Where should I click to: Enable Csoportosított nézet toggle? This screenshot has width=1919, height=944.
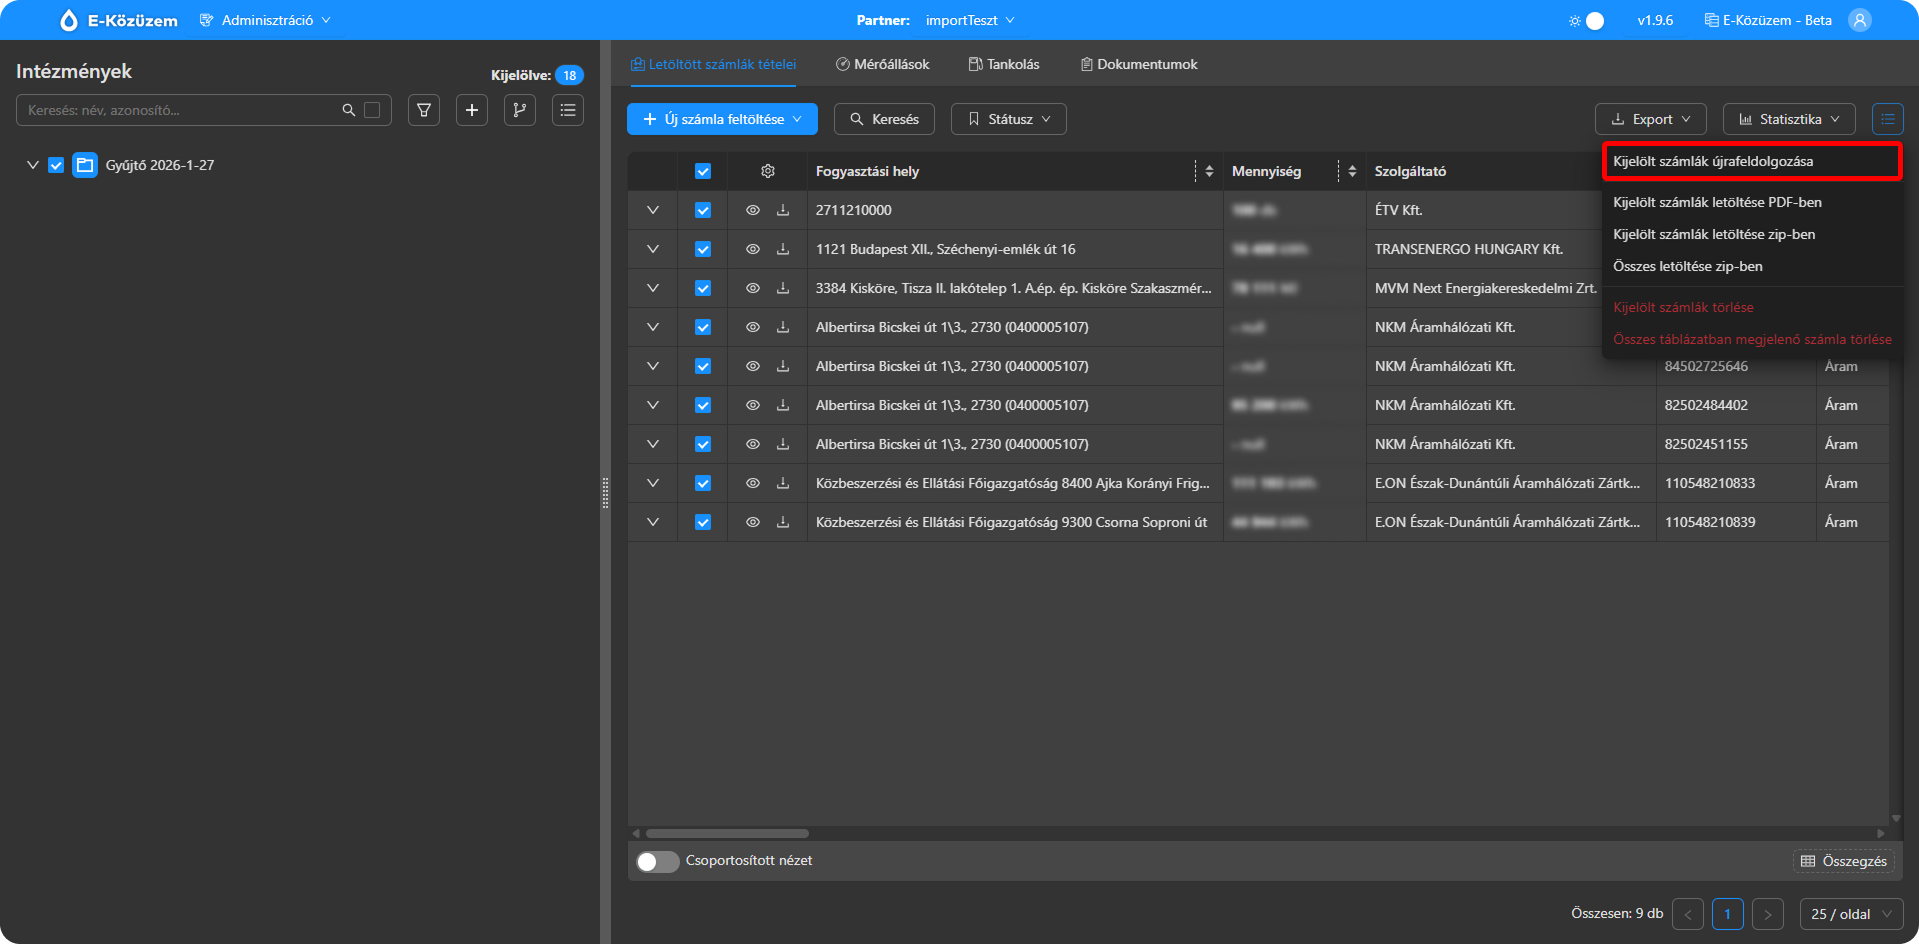click(x=657, y=861)
